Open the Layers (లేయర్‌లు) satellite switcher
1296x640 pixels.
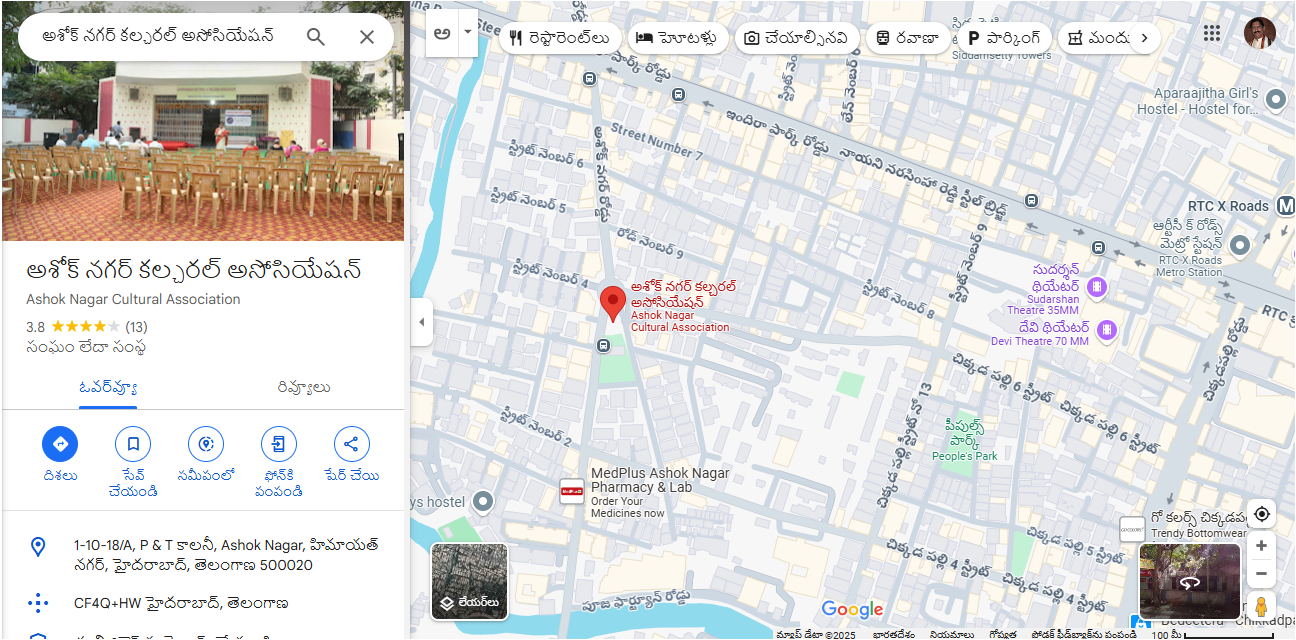tap(470, 581)
